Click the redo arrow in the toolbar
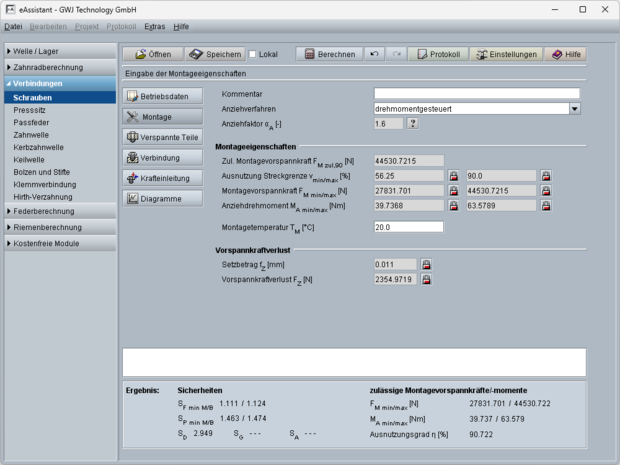 396,54
